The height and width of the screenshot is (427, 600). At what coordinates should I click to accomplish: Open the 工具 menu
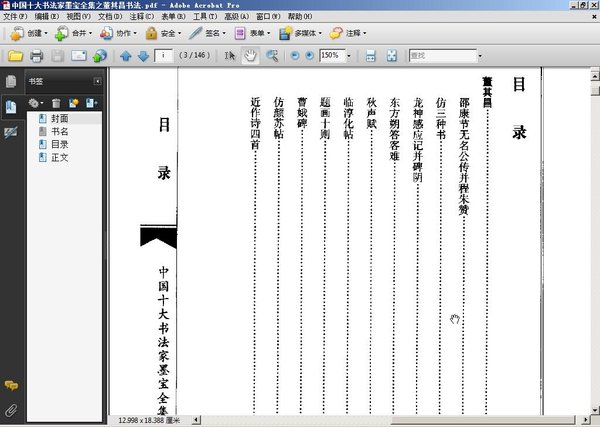click(205, 16)
